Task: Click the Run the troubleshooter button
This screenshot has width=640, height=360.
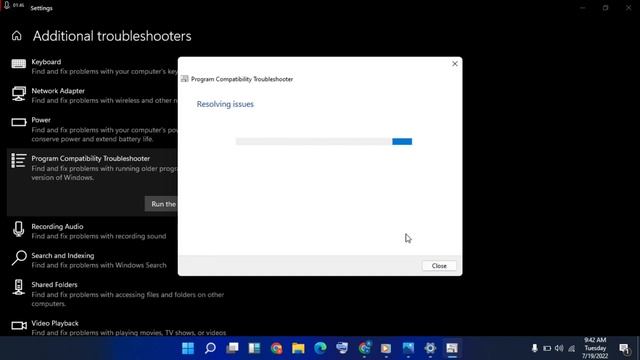Action: pos(162,204)
